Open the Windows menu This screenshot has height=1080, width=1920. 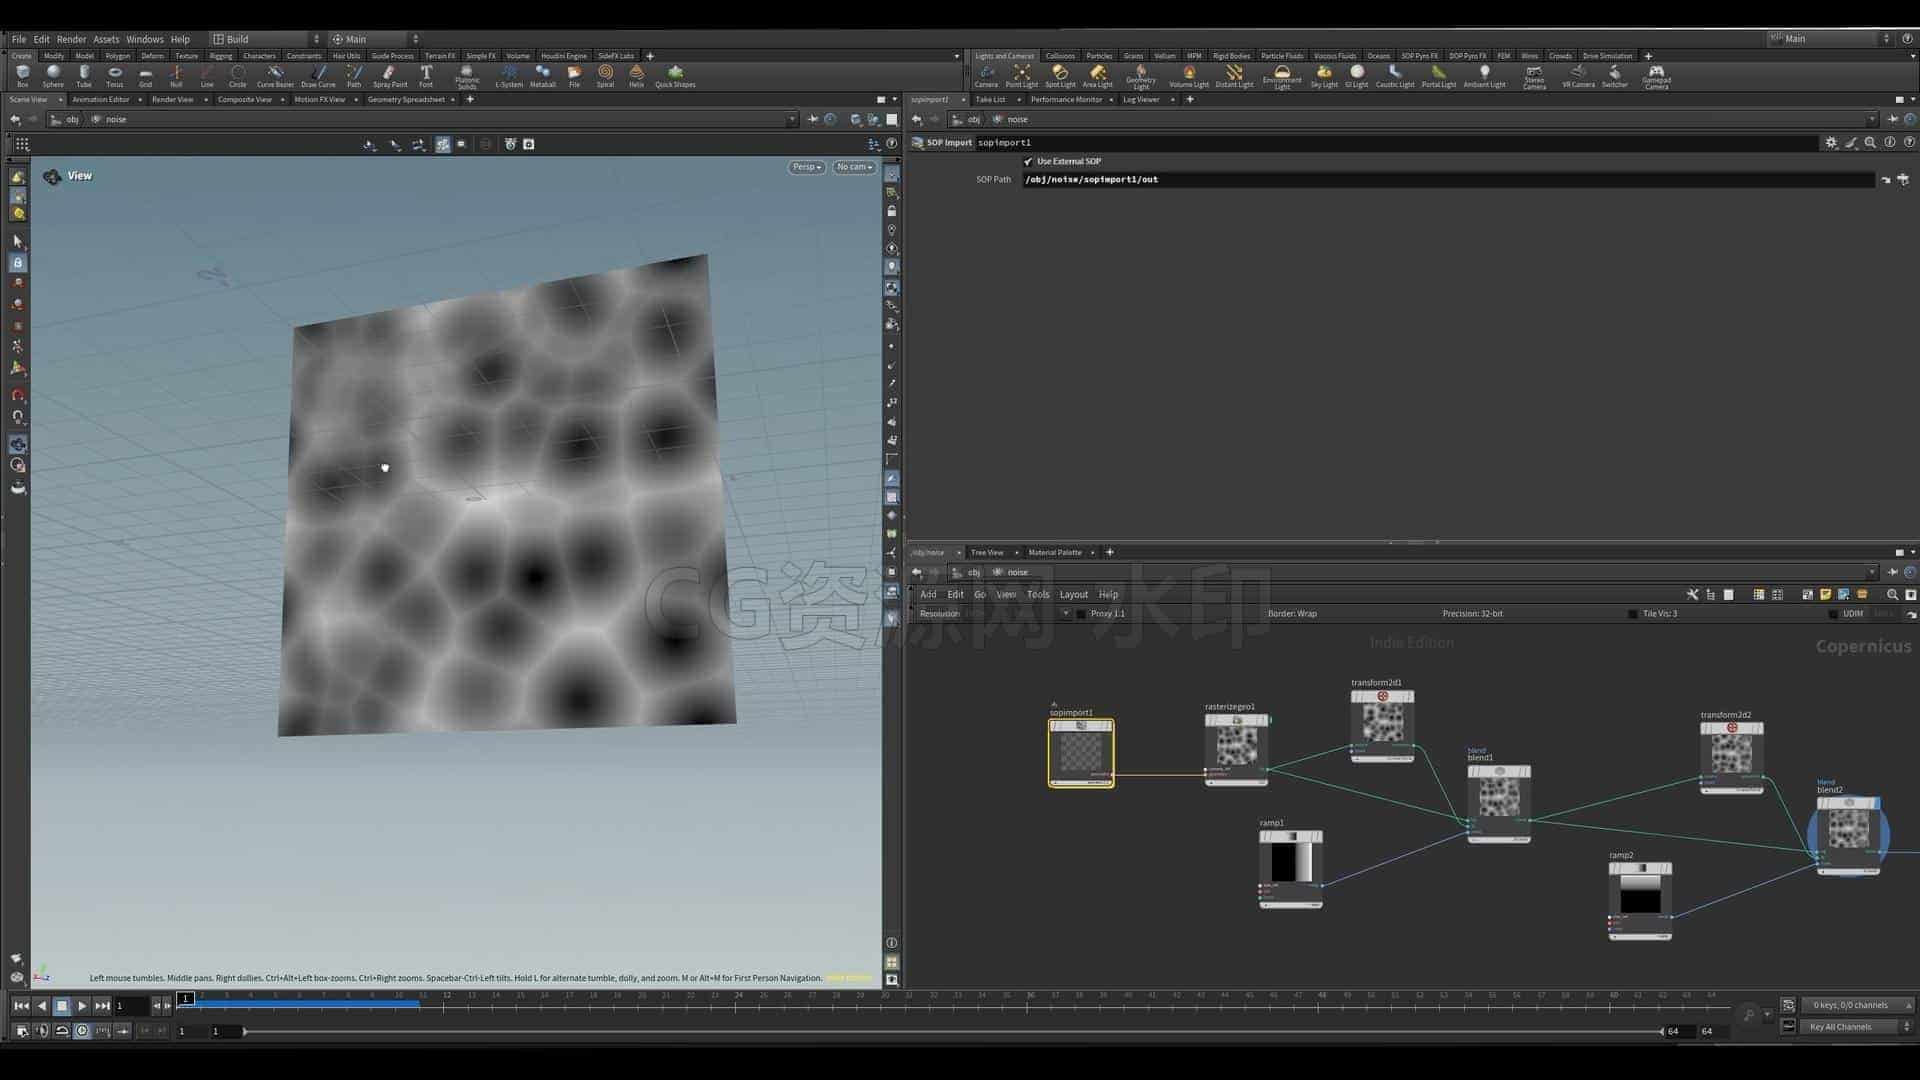click(x=144, y=39)
